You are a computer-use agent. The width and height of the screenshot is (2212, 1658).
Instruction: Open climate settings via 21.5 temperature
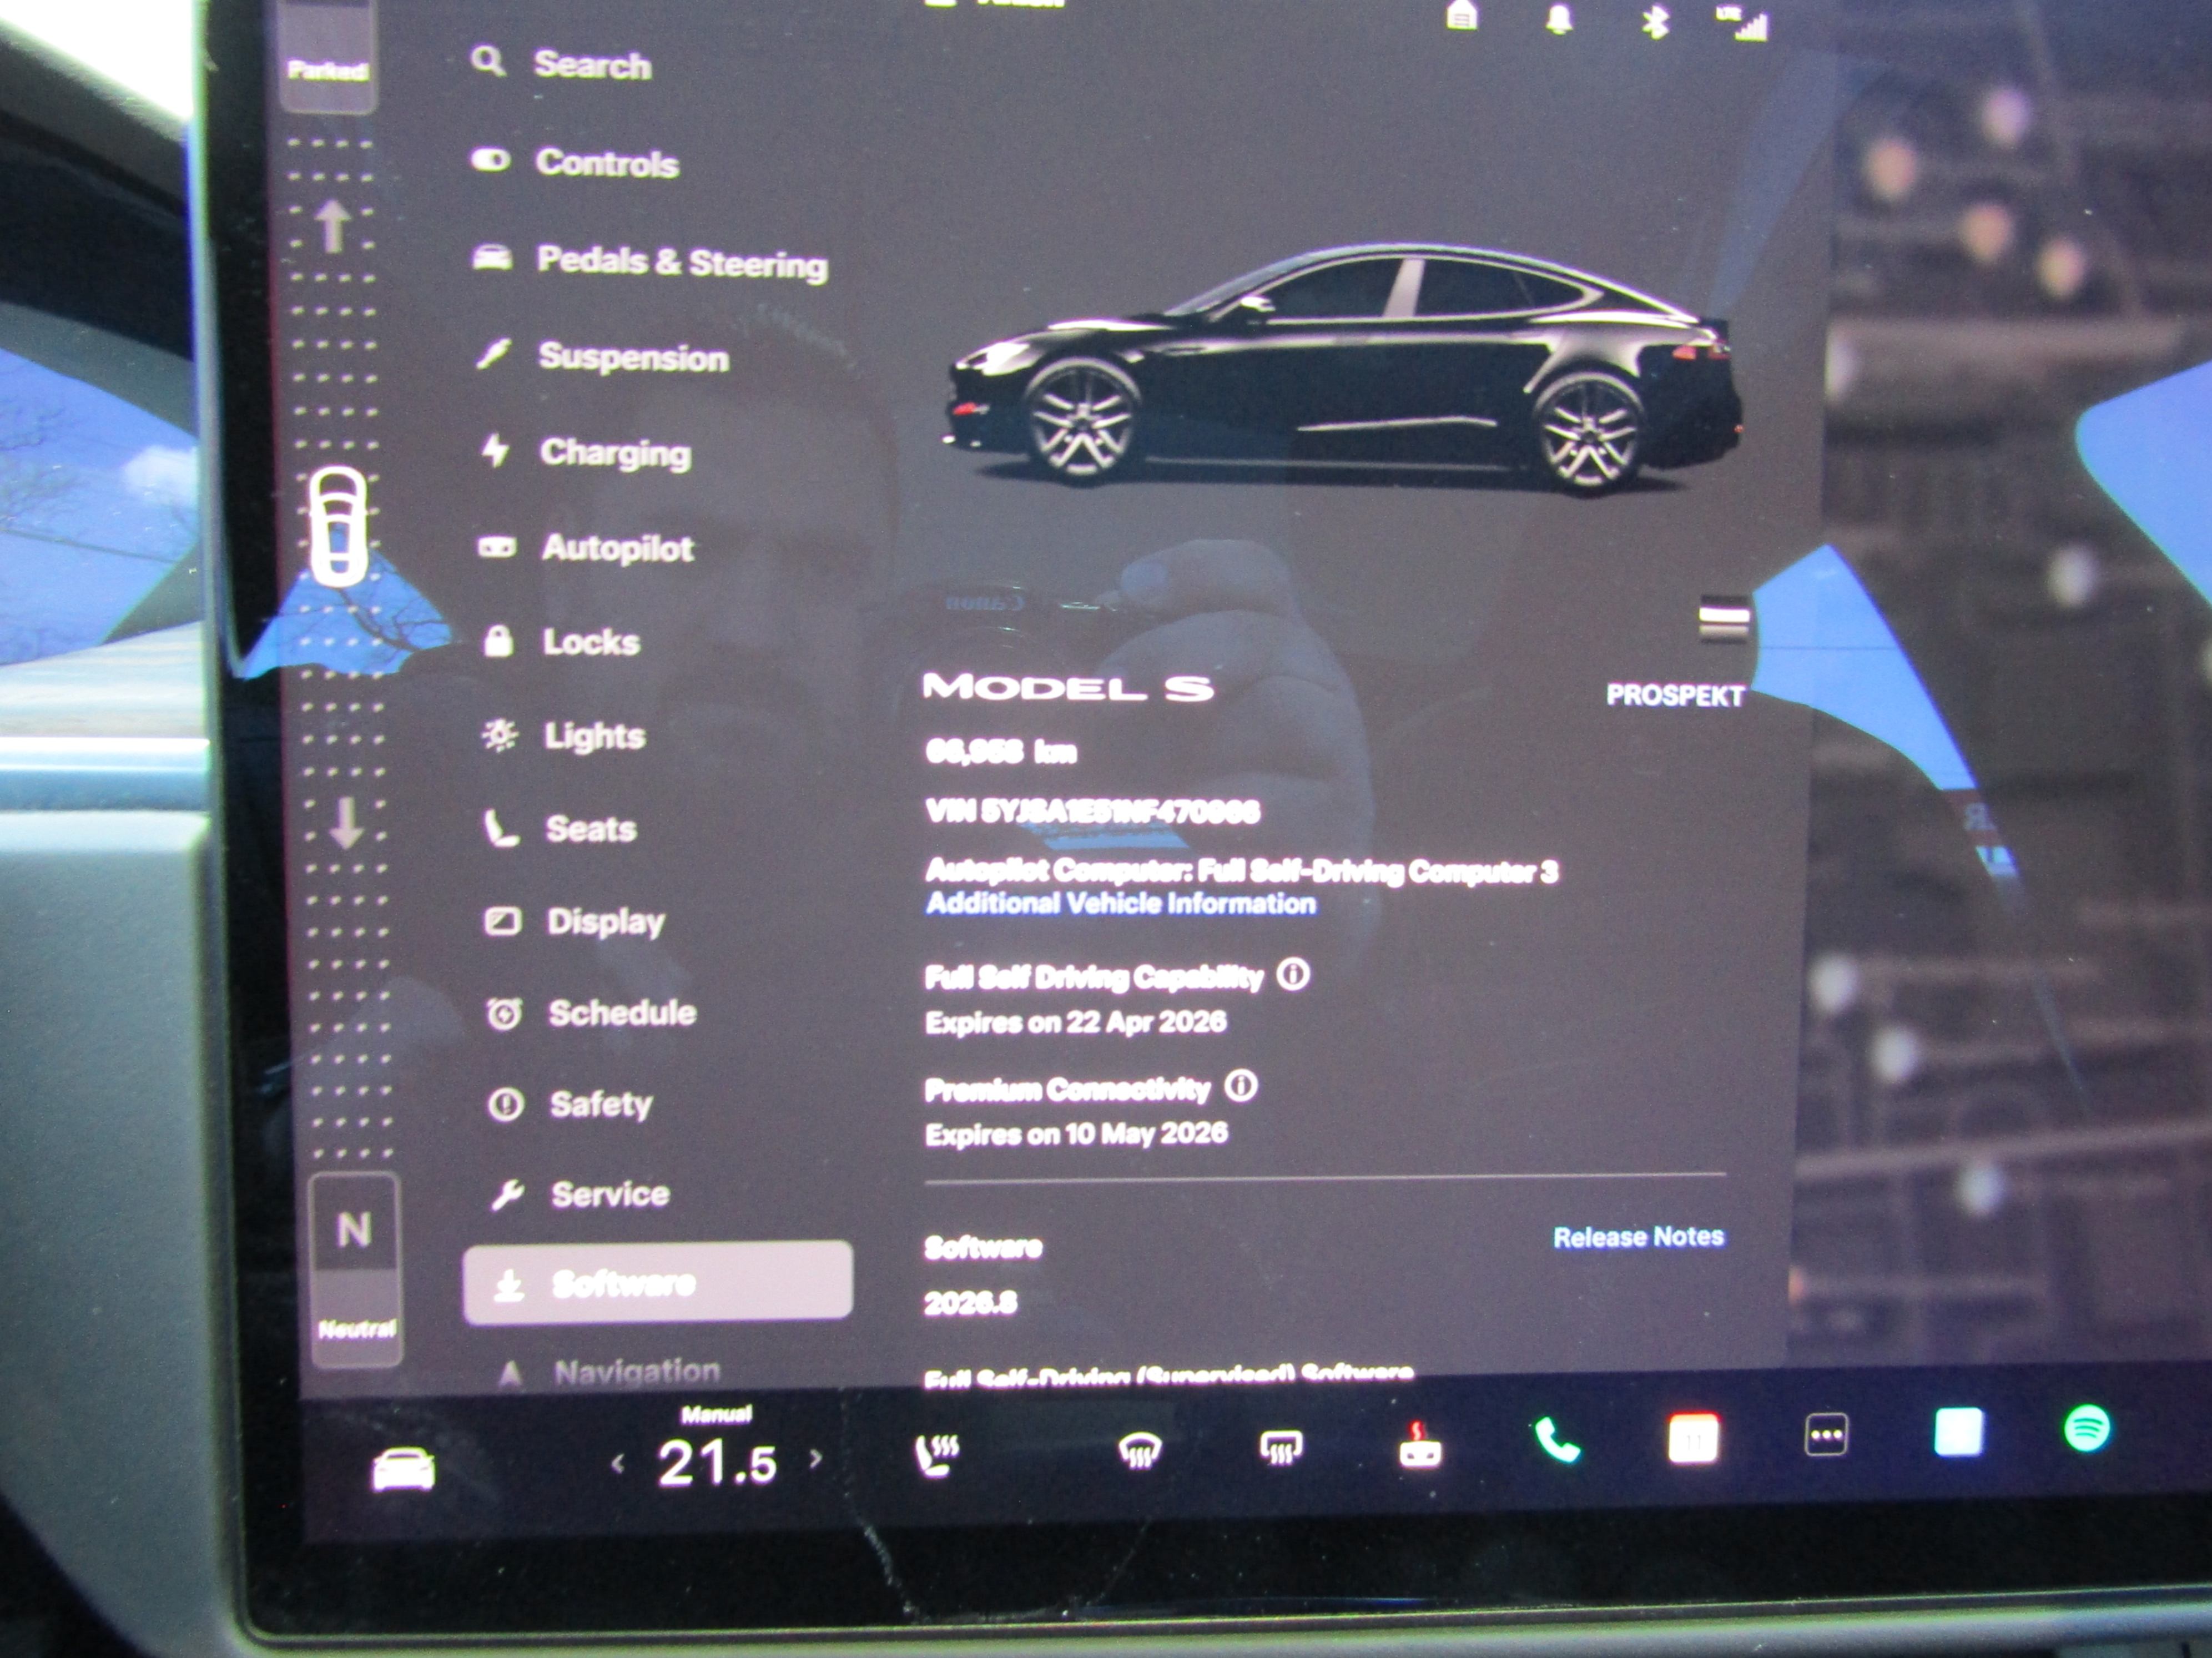click(717, 1463)
